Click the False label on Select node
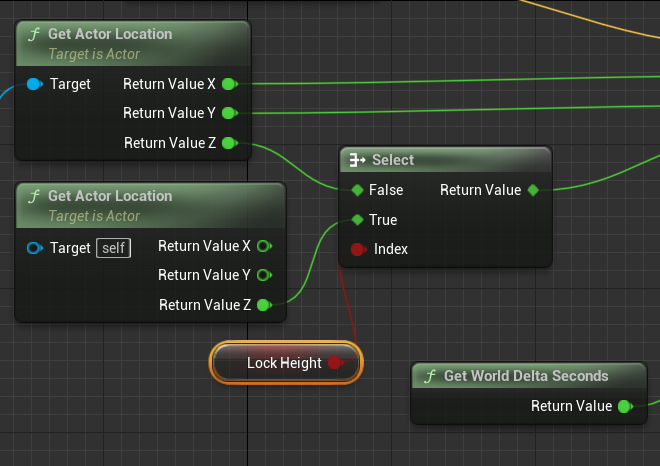Screen dimensions: 660x466 point(386,190)
